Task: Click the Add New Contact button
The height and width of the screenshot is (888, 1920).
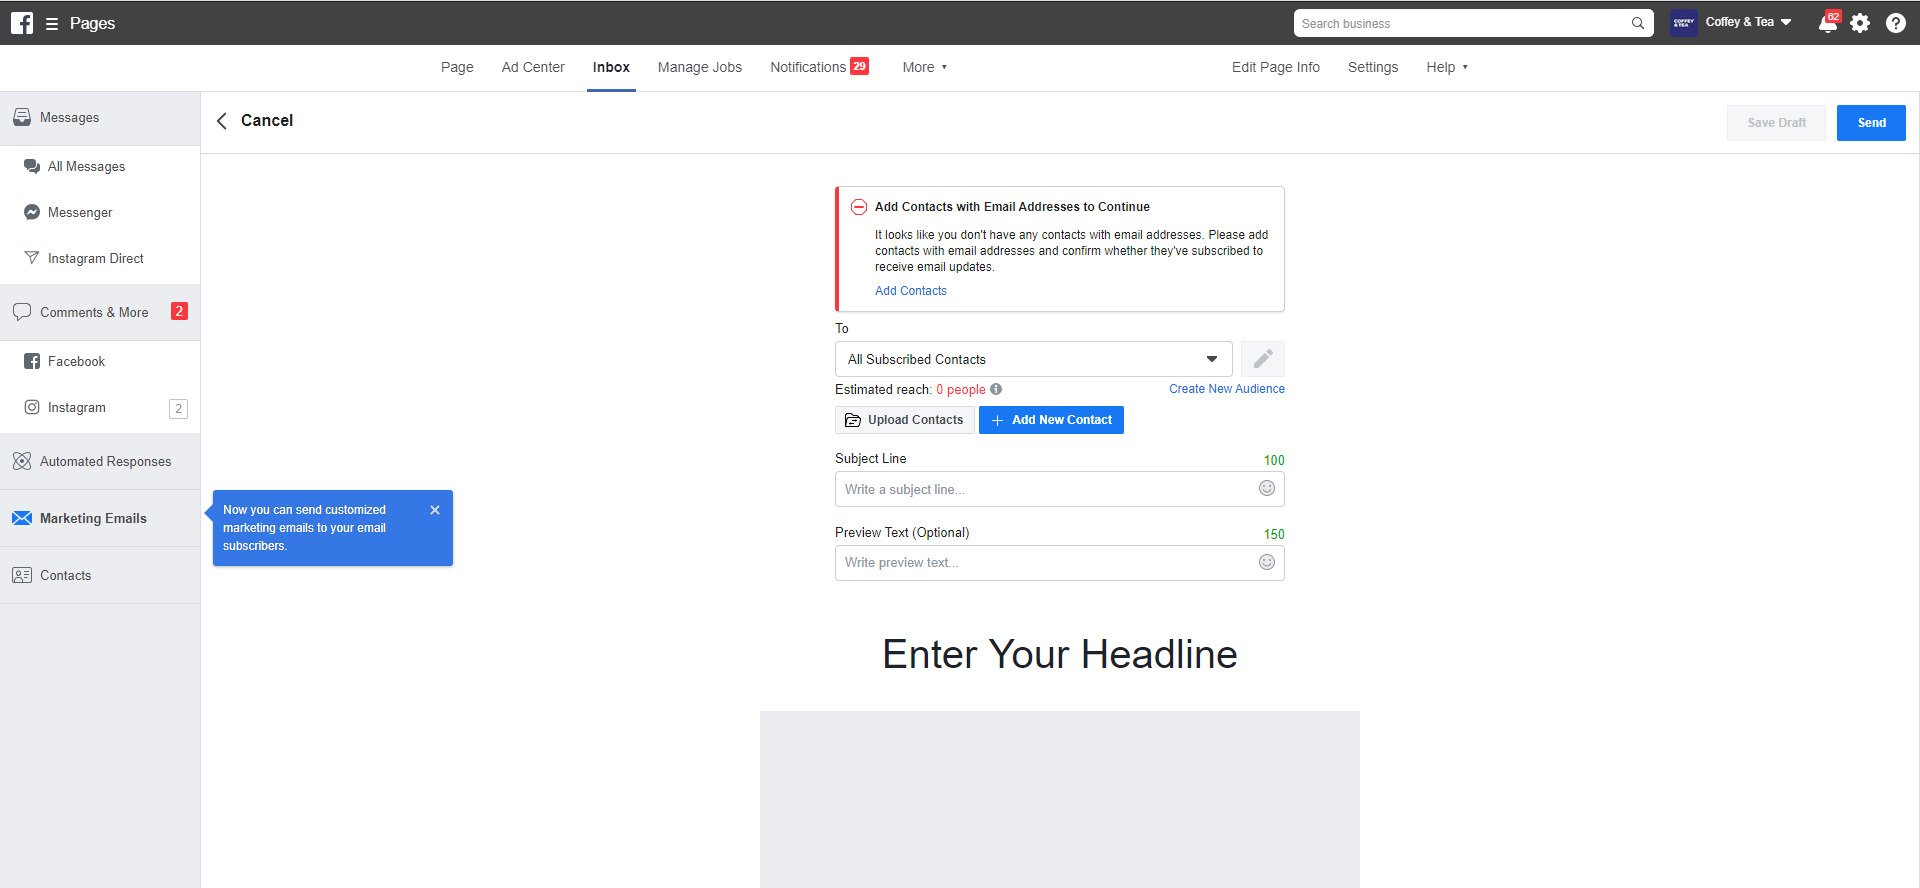Action: [x=1051, y=420]
